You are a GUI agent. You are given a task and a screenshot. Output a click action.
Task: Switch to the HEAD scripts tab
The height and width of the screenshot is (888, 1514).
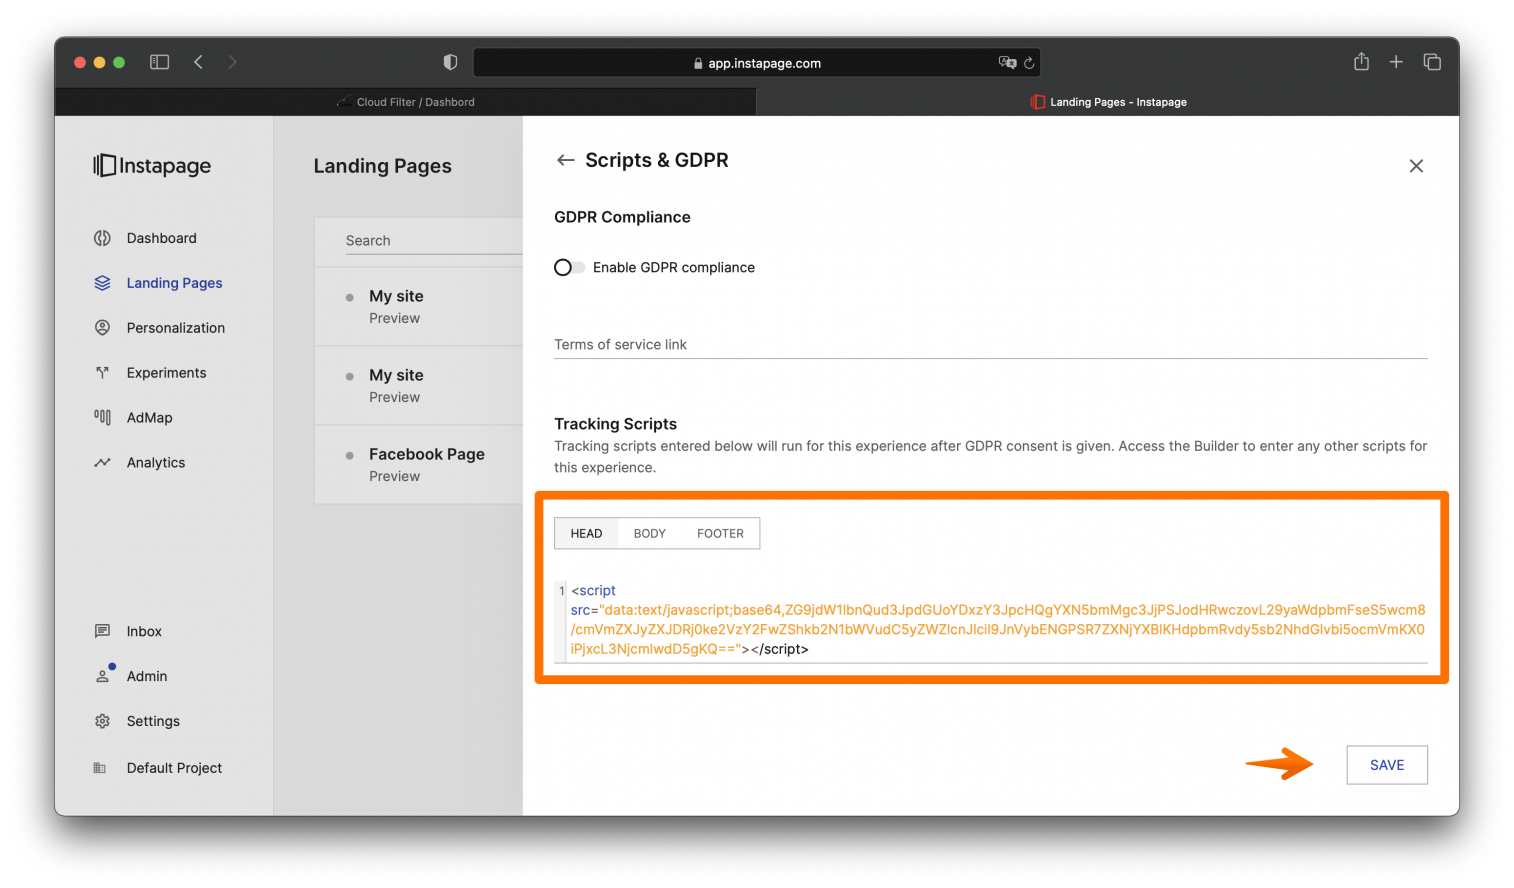point(586,533)
